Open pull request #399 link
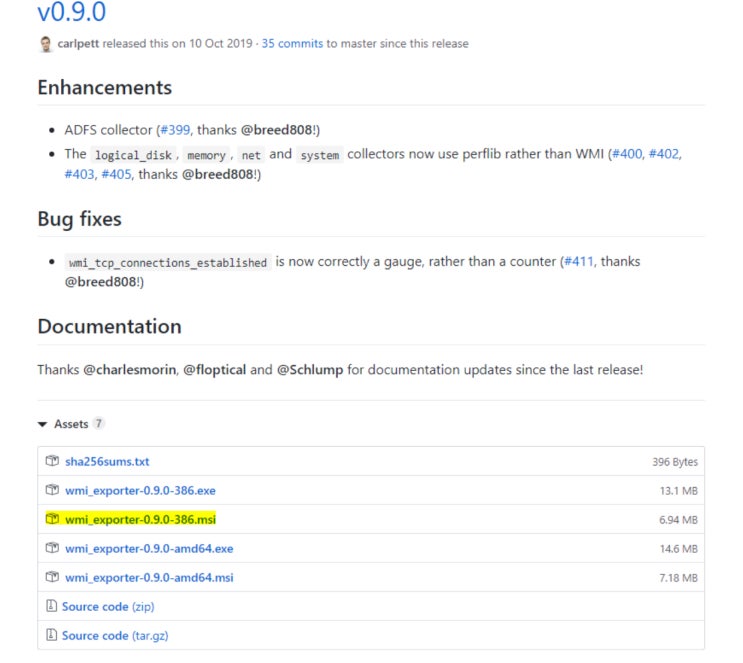The width and height of the screenshot is (743, 663). click(174, 130)
